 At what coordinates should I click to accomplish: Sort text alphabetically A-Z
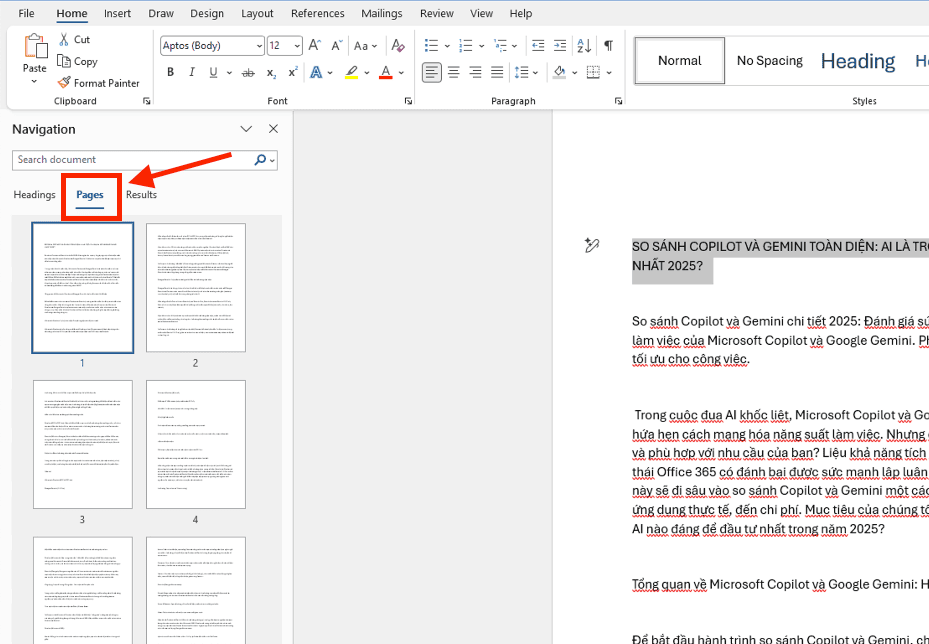click(x=584, y=46)
